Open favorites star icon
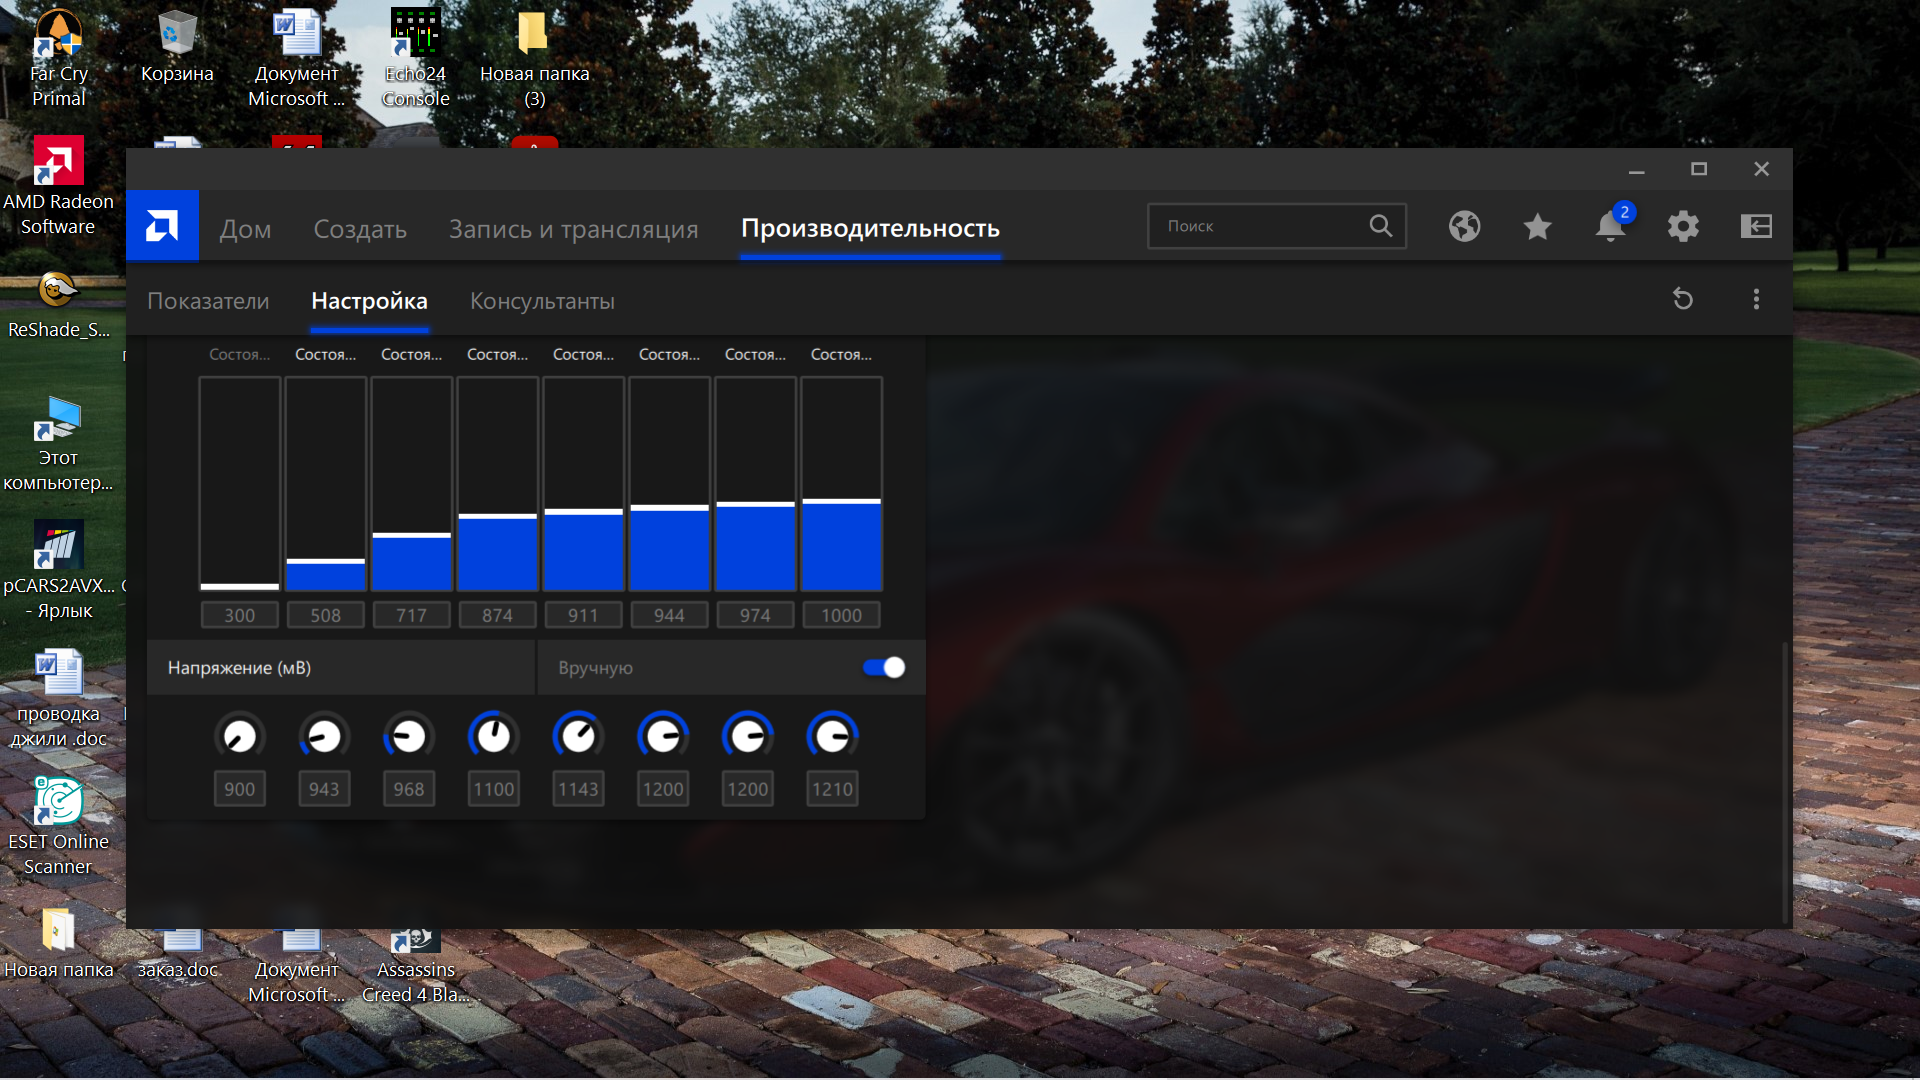1920x1080 pixels. tap(1537, 227)
